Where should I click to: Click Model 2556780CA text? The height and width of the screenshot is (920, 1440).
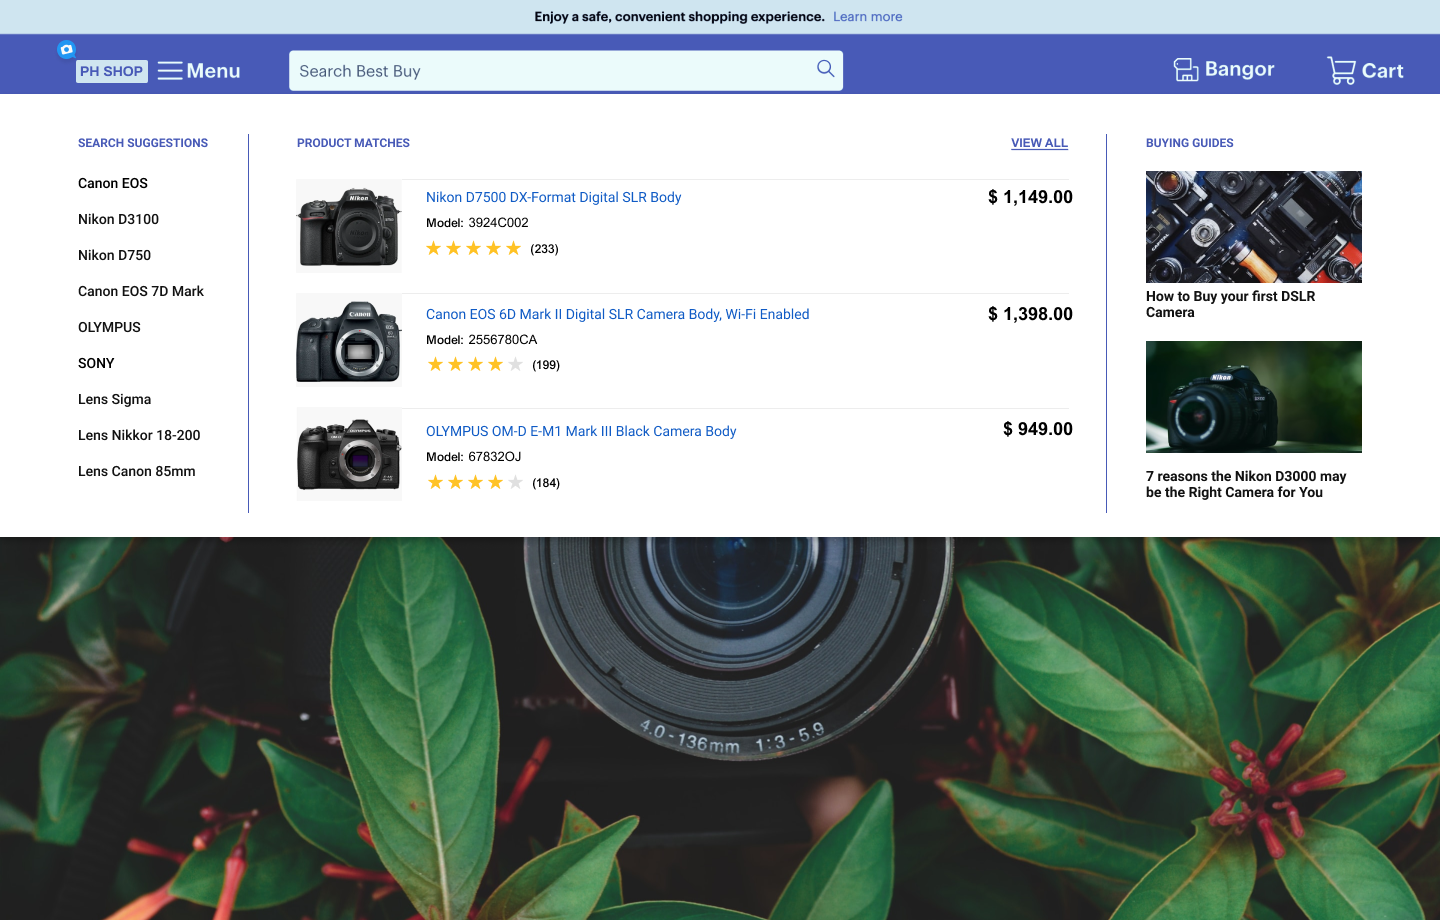point(482,340)
